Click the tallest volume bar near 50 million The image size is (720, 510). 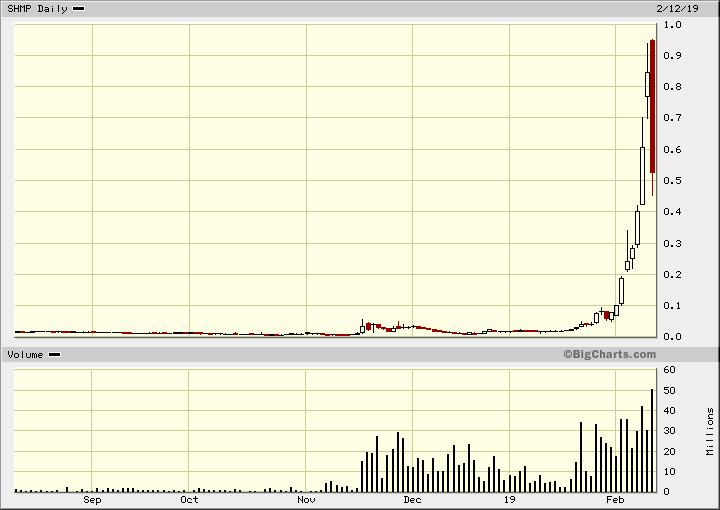coord(652,441)
